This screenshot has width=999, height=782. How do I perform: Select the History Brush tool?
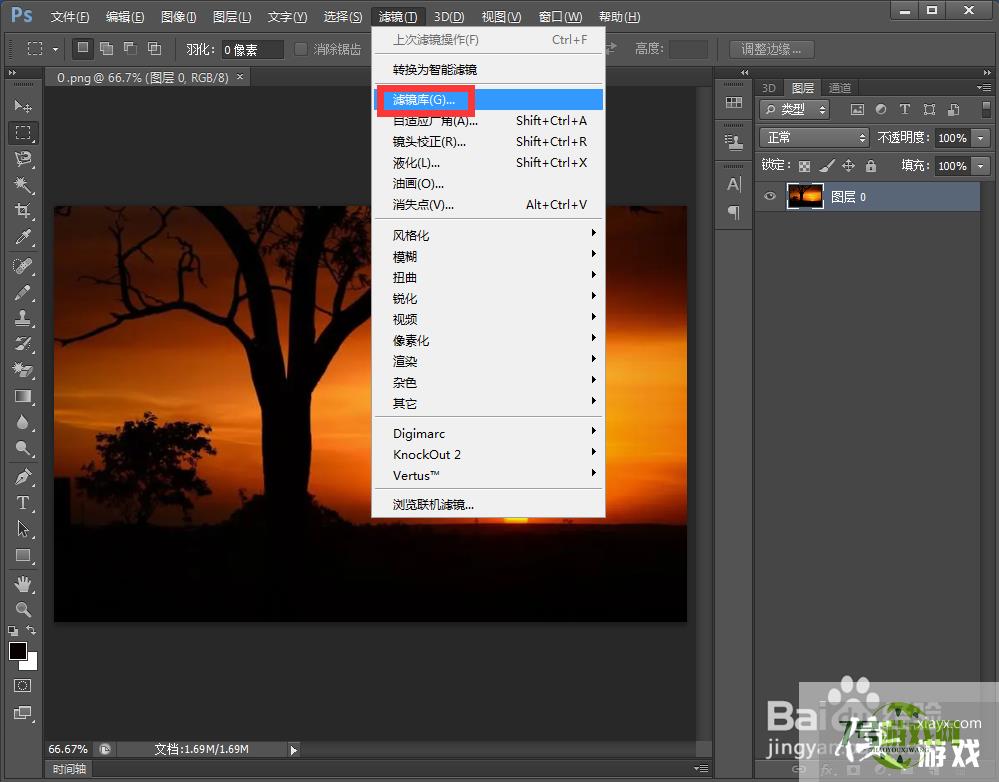tap(23, 344)
